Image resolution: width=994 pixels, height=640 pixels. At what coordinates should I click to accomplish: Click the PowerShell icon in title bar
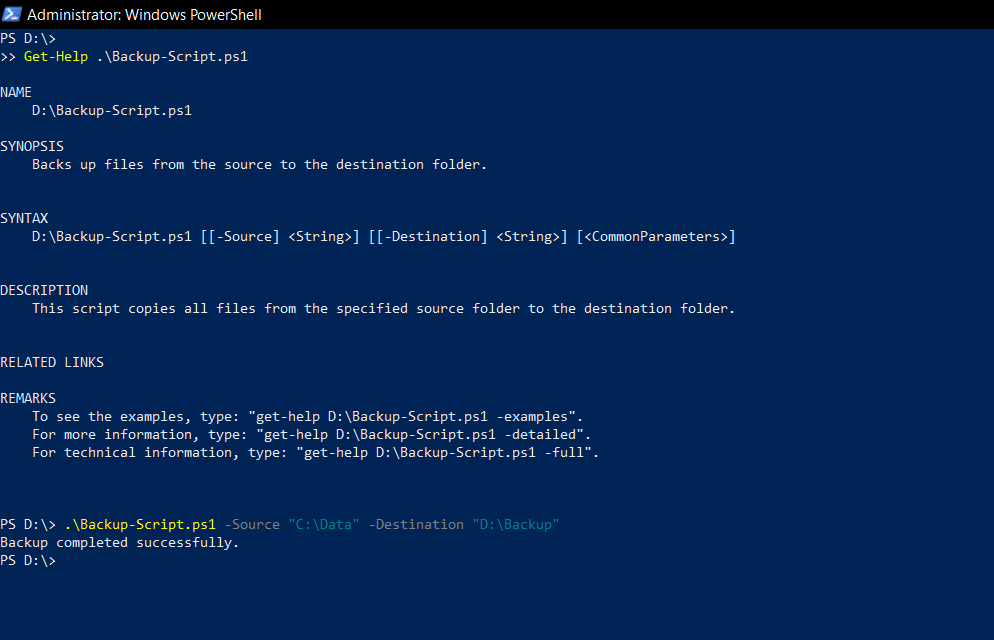click(x=12, y=14)
